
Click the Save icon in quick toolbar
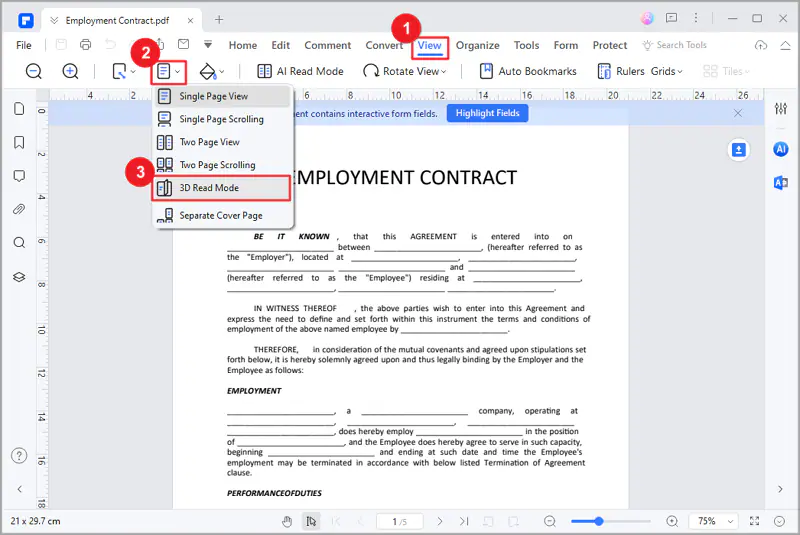[x=61, y=45]
